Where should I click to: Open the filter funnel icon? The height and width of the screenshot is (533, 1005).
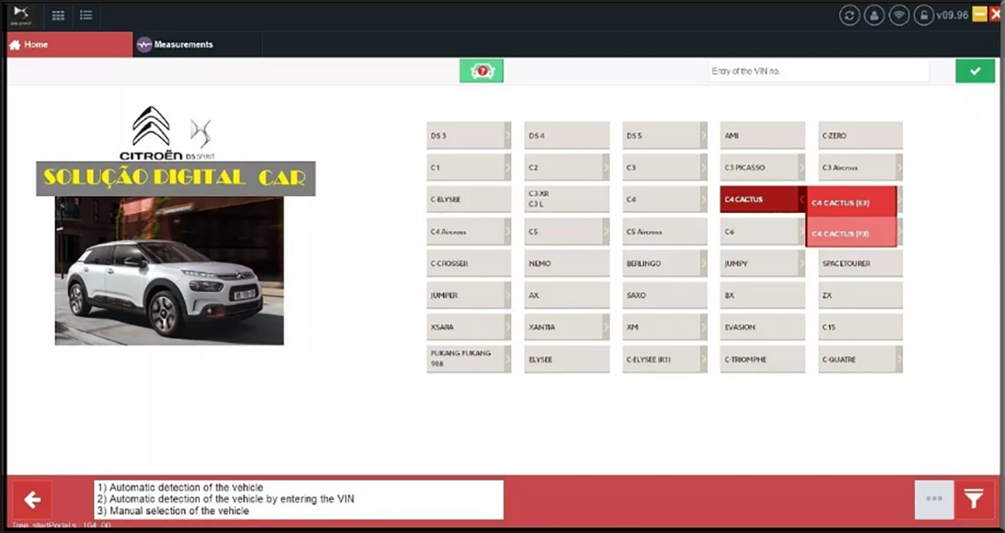click(974, 500)
